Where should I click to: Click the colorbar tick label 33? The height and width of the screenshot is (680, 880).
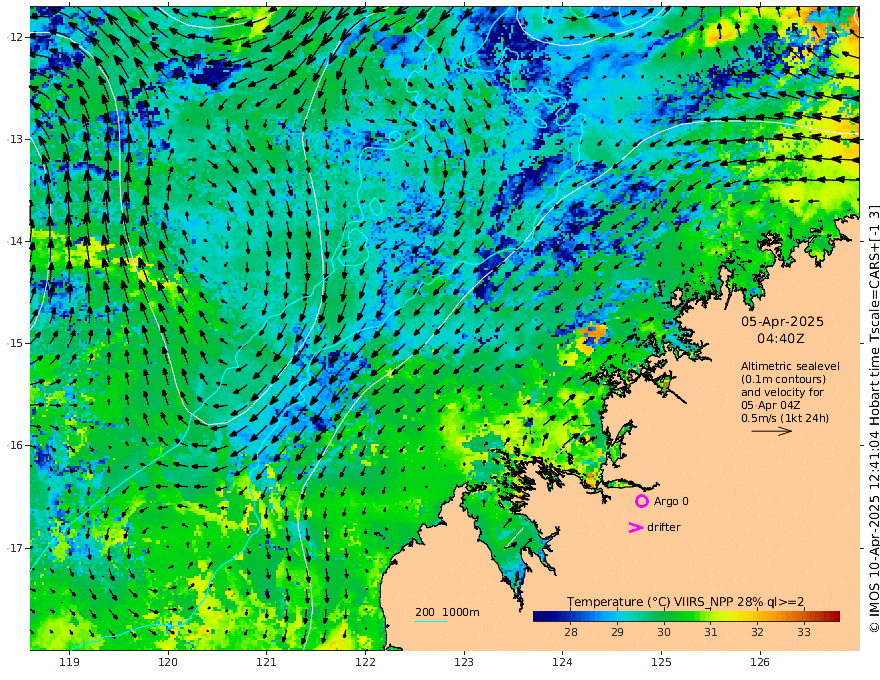pos(804,632)
